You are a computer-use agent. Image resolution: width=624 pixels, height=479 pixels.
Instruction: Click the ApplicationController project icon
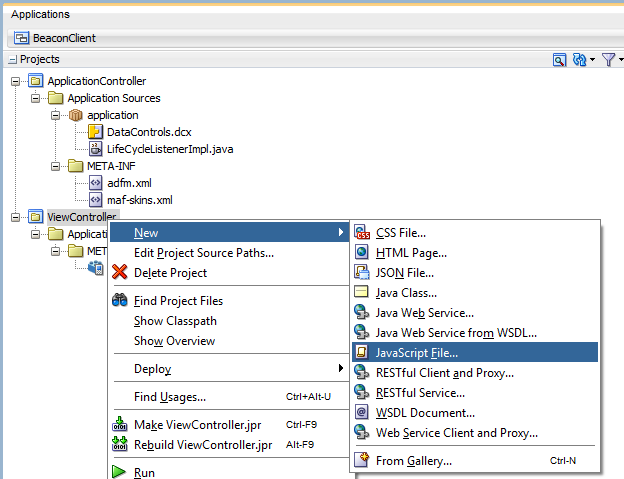point(35,81)
